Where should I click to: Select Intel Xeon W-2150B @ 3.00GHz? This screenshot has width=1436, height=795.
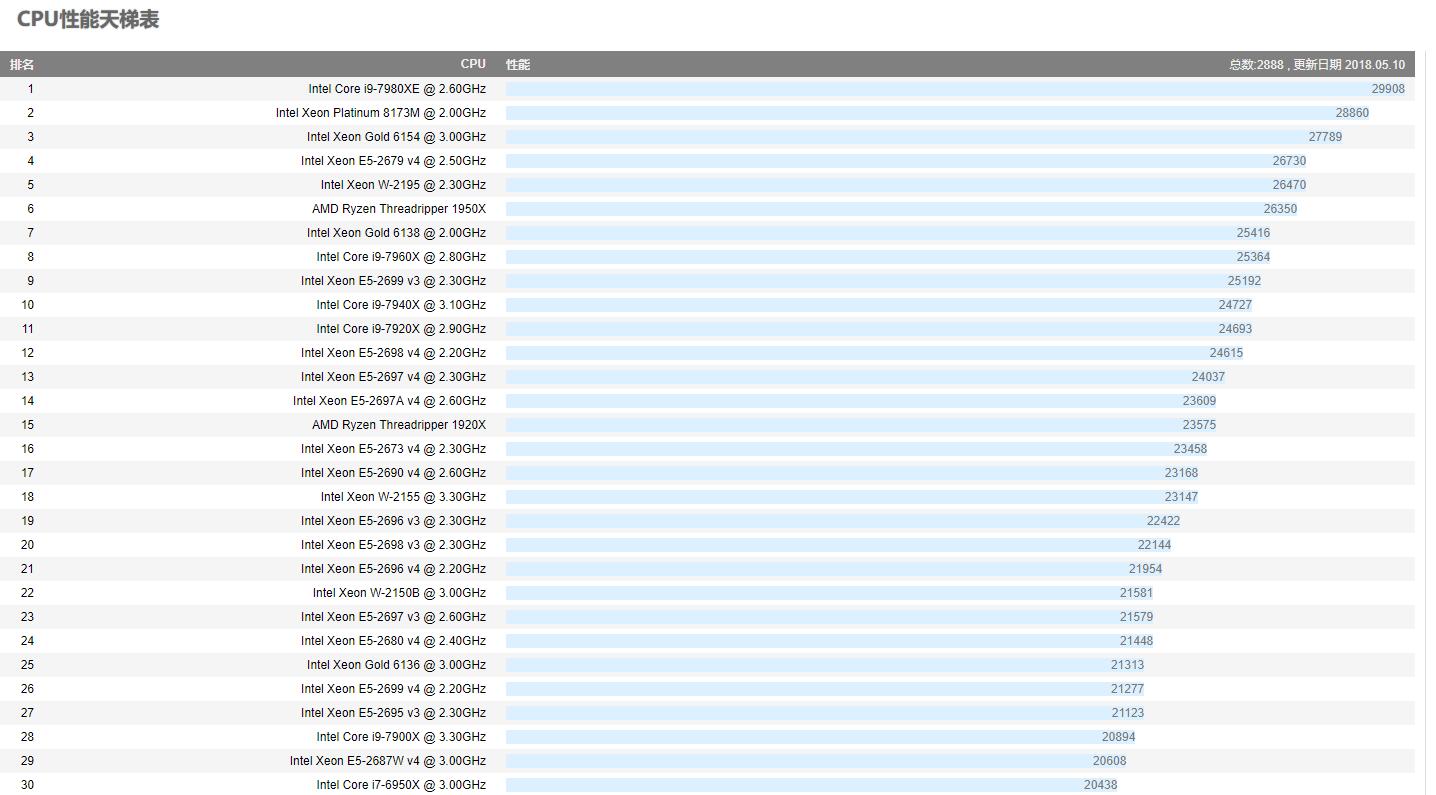pyautogui.click(x=399, y=593)
